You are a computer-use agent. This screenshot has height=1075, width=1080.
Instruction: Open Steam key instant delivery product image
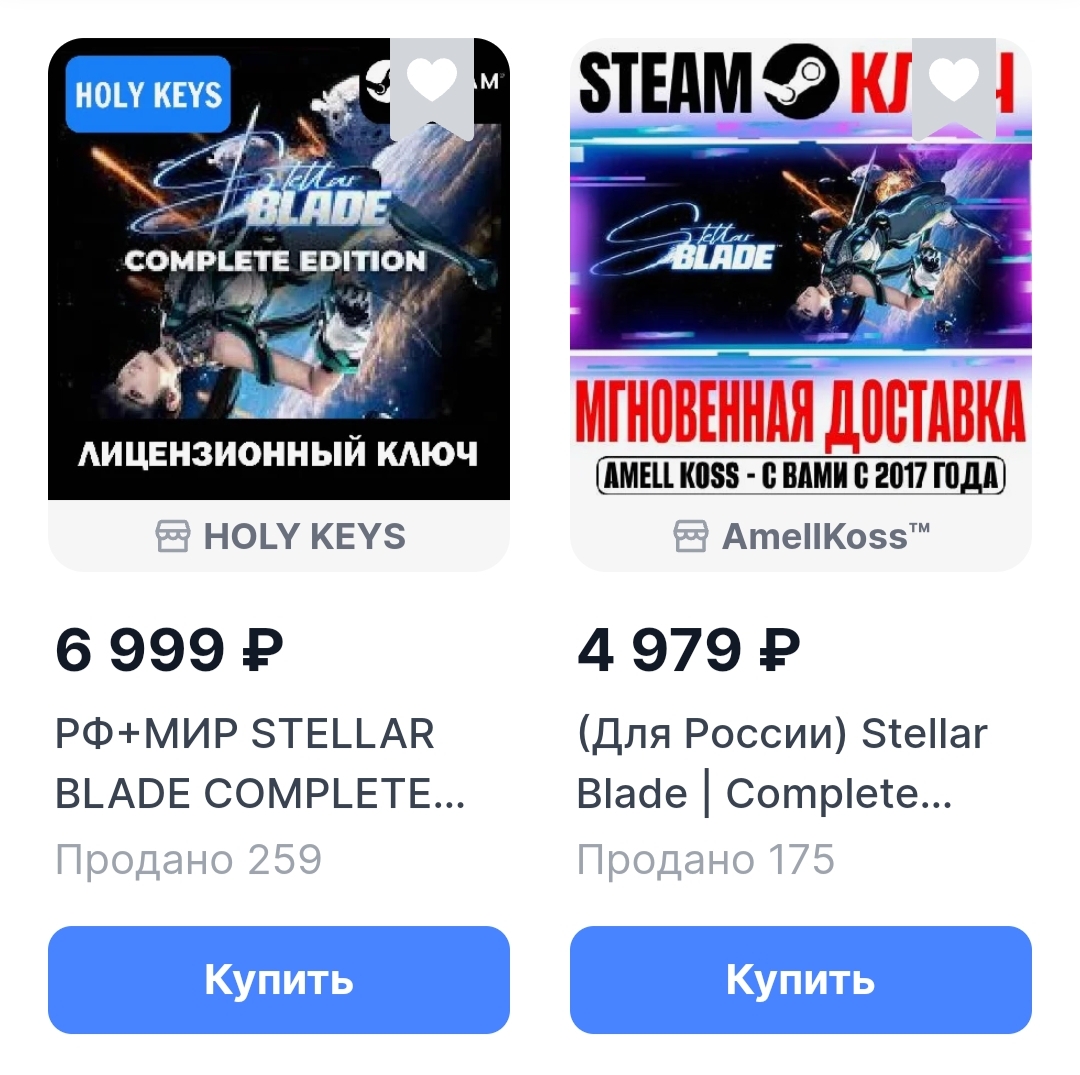point(800,269)
